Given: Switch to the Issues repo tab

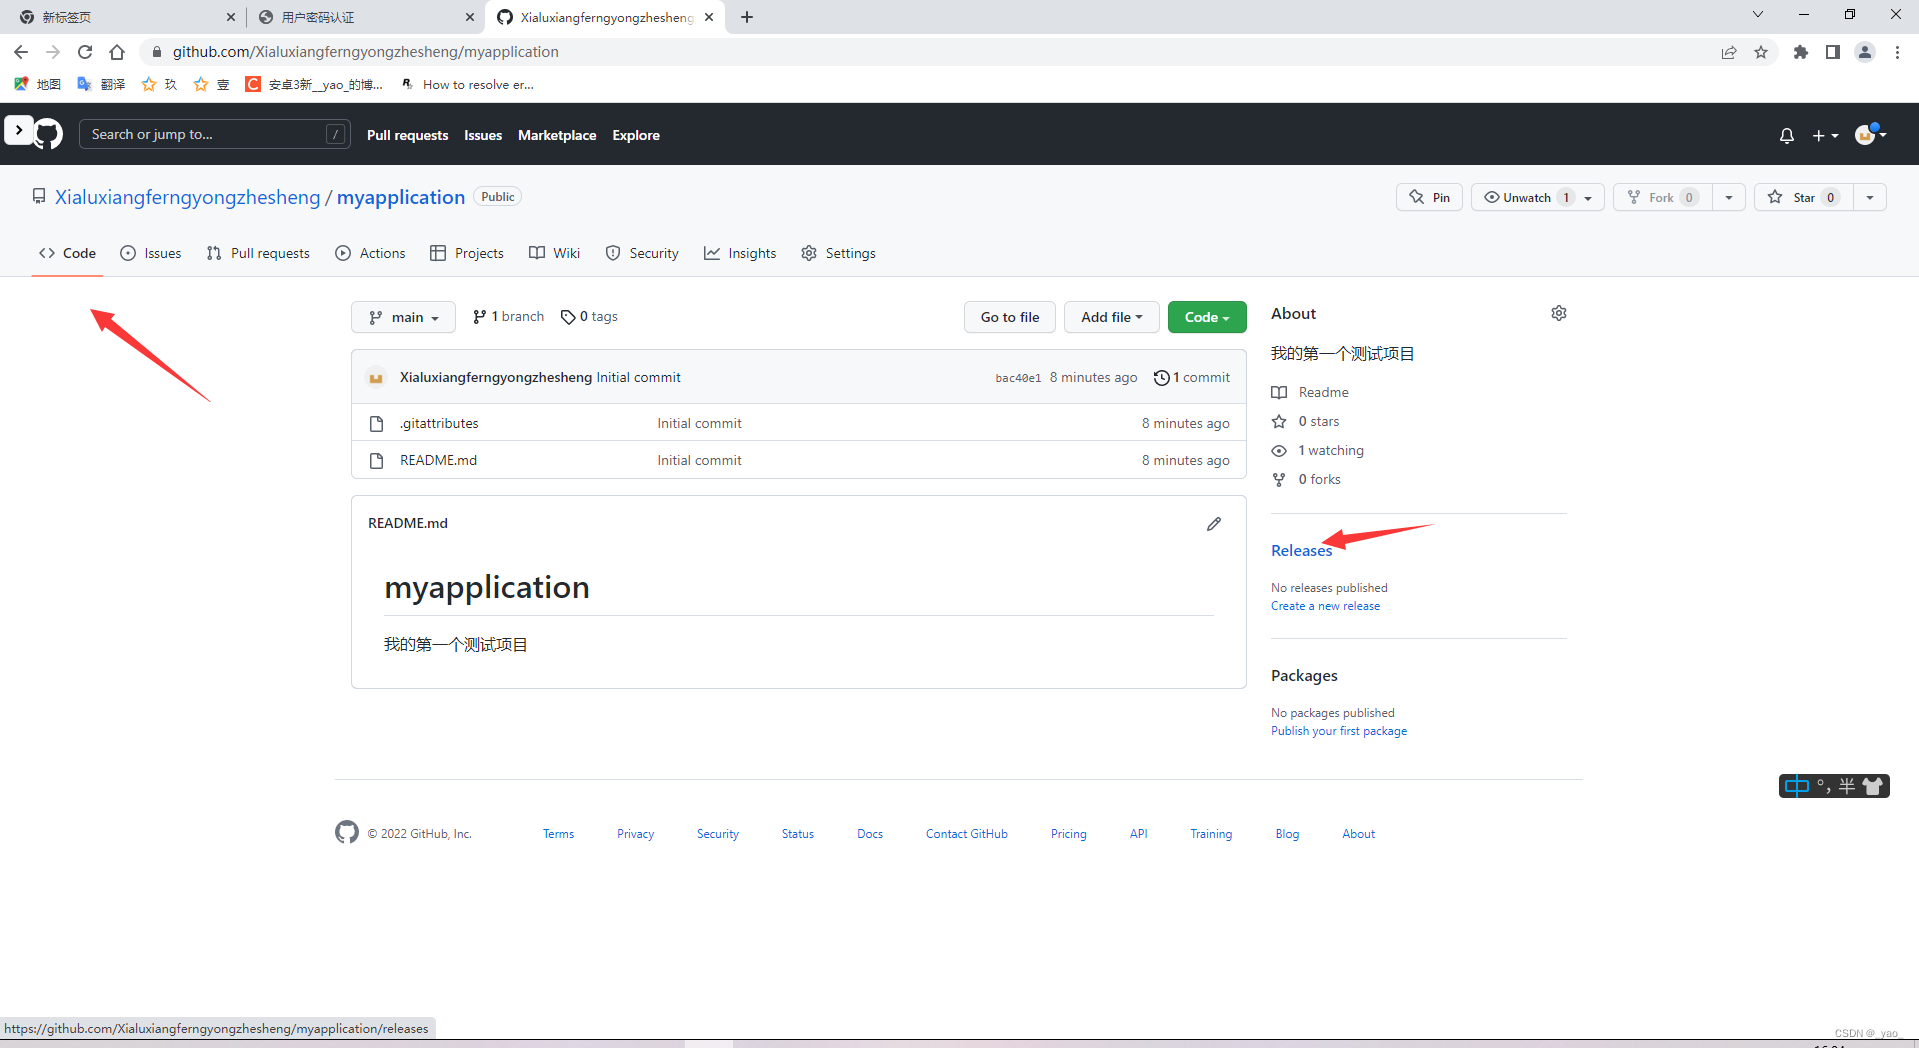Looking at the screenshot, I should pyautogui.click(x=151, y=253).
